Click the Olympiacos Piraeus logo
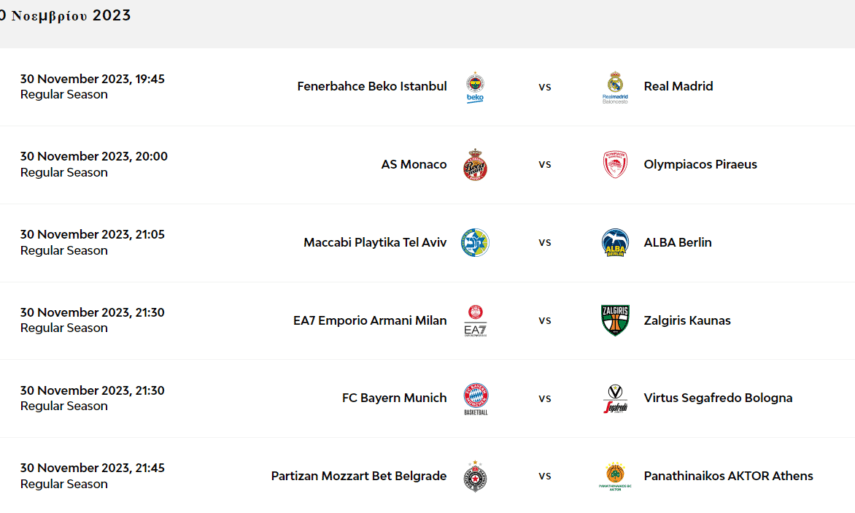 [615, 165]
